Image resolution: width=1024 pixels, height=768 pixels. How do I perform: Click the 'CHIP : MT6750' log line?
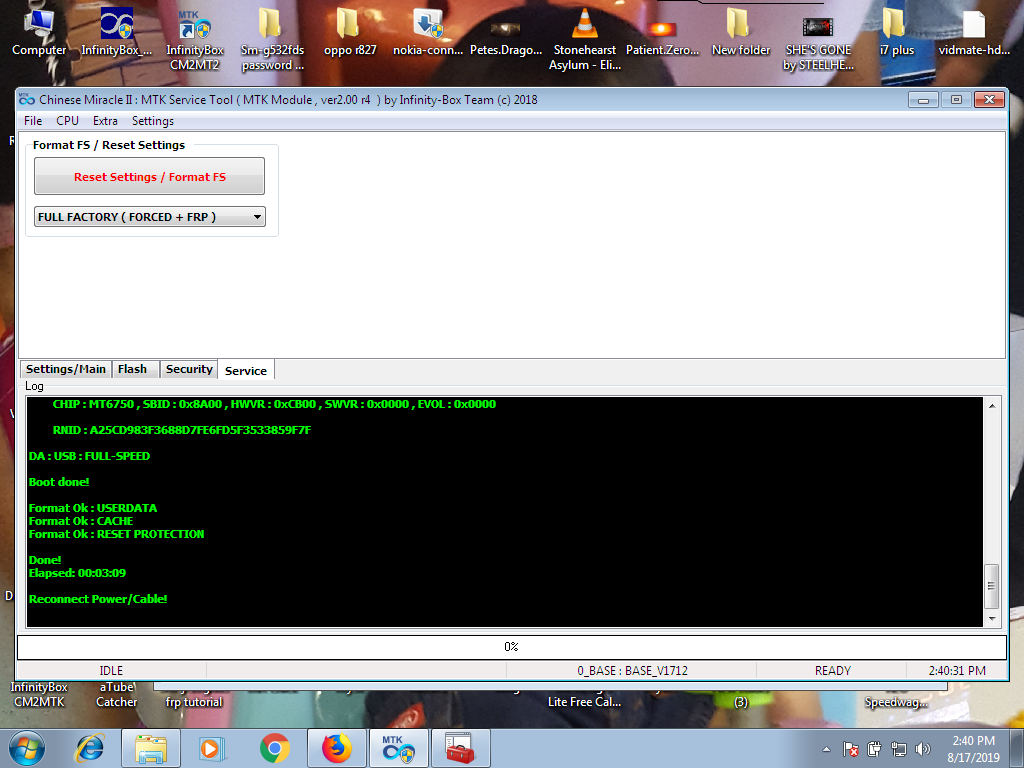click(274, 404)
